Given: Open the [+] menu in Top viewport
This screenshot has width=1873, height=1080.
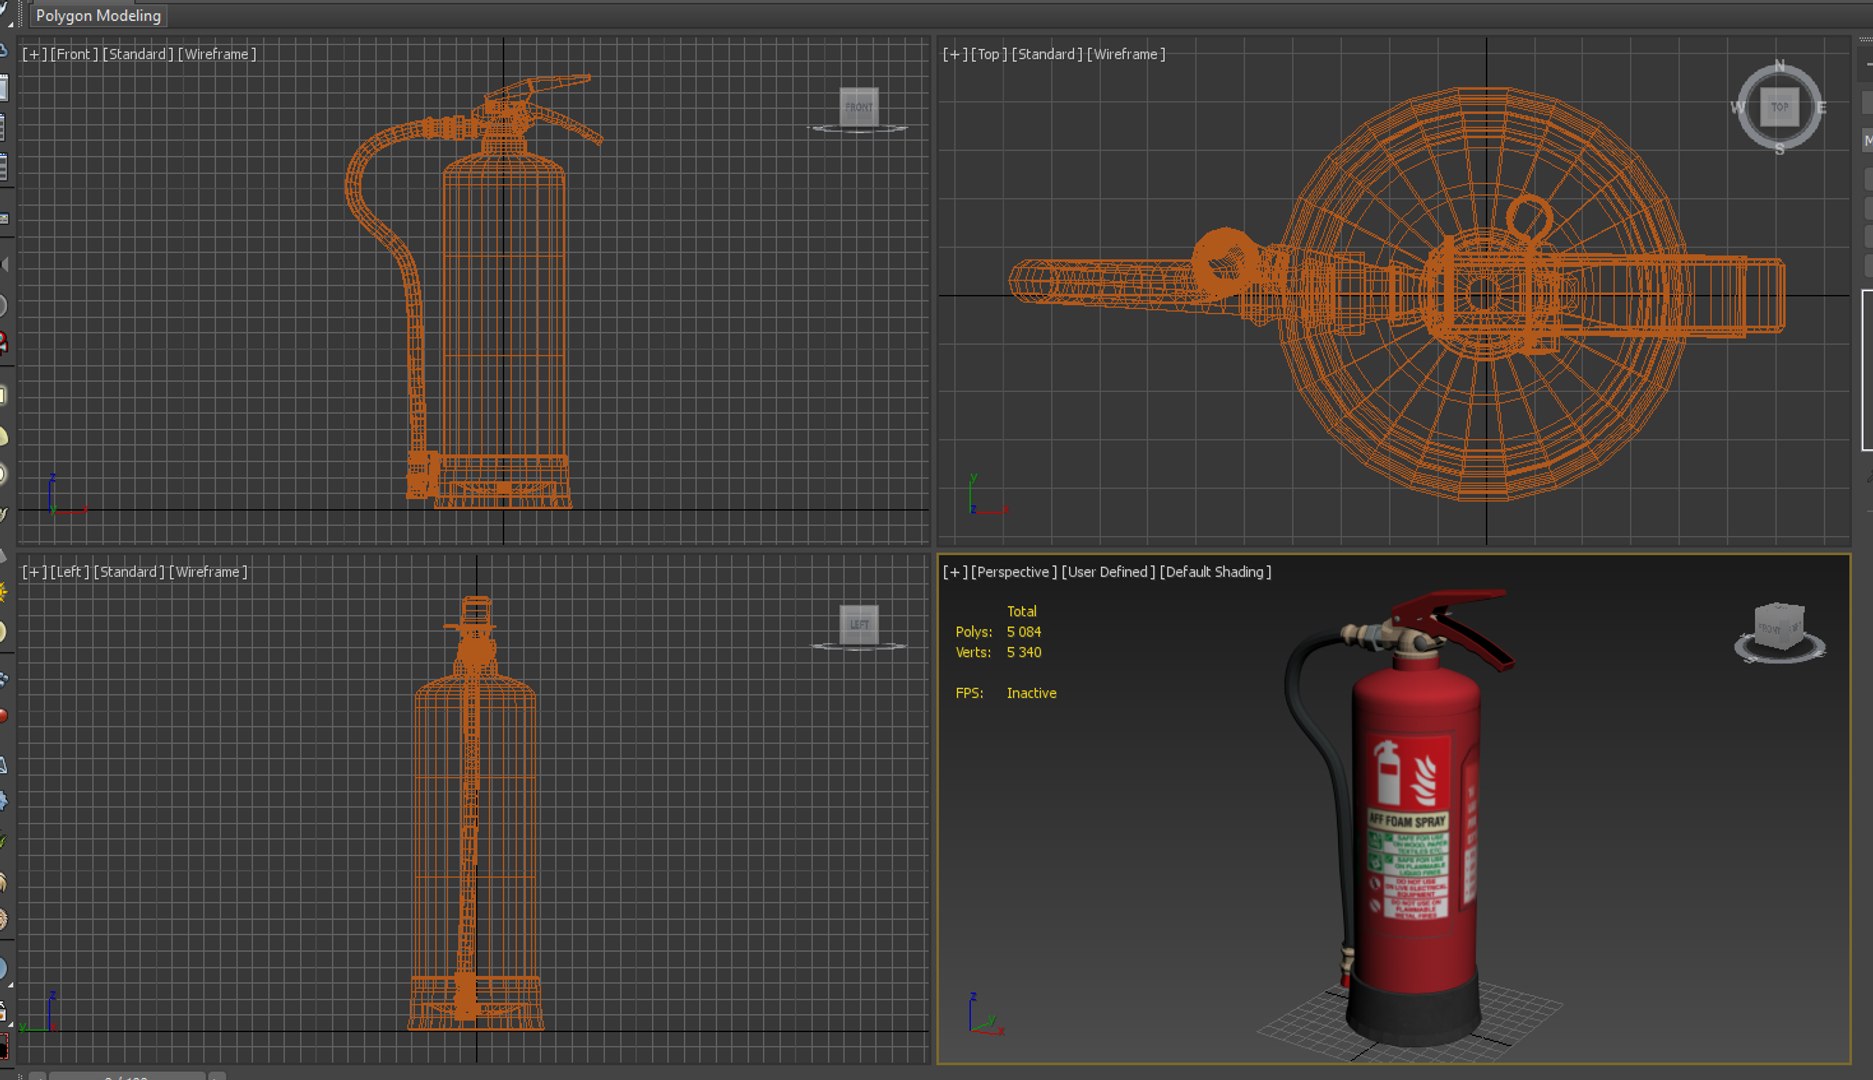Looking at the screenshot, I should tap(954, 54).
